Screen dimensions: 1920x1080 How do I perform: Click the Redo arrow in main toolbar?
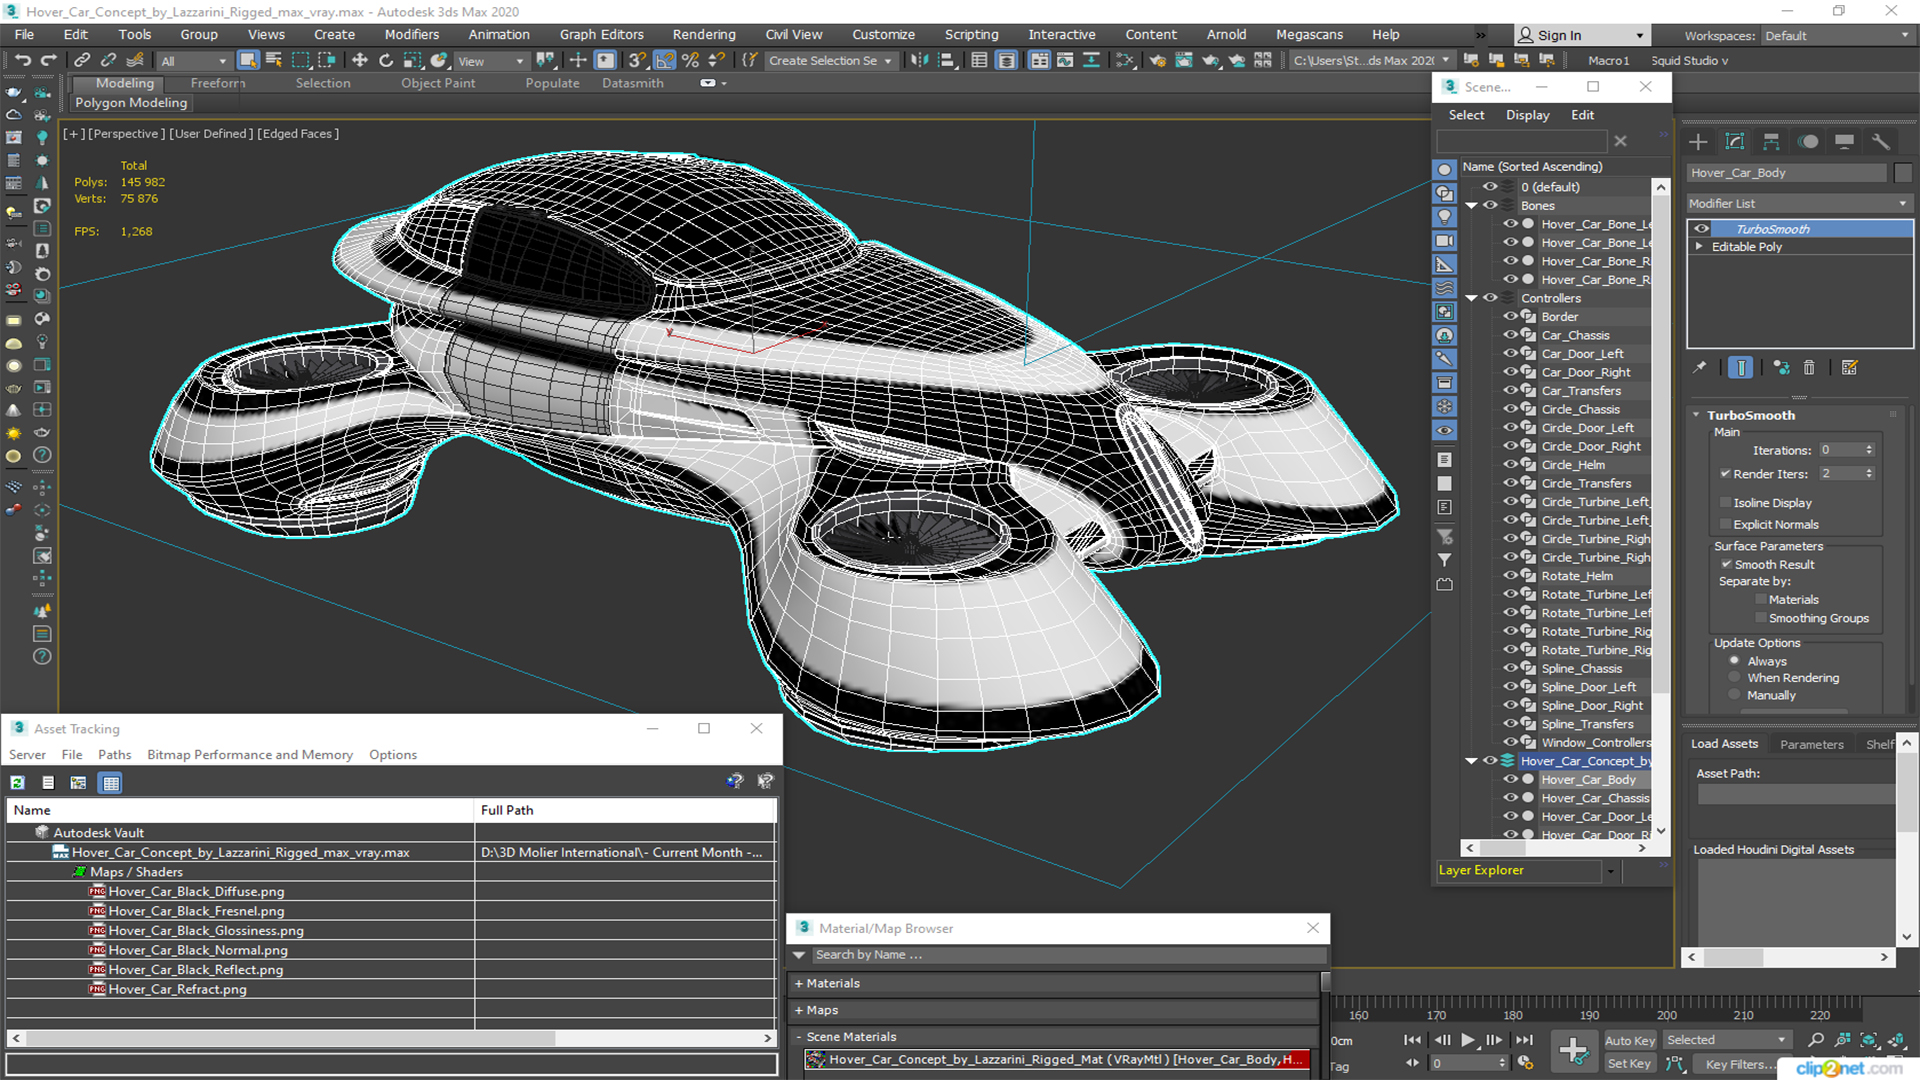48,60
